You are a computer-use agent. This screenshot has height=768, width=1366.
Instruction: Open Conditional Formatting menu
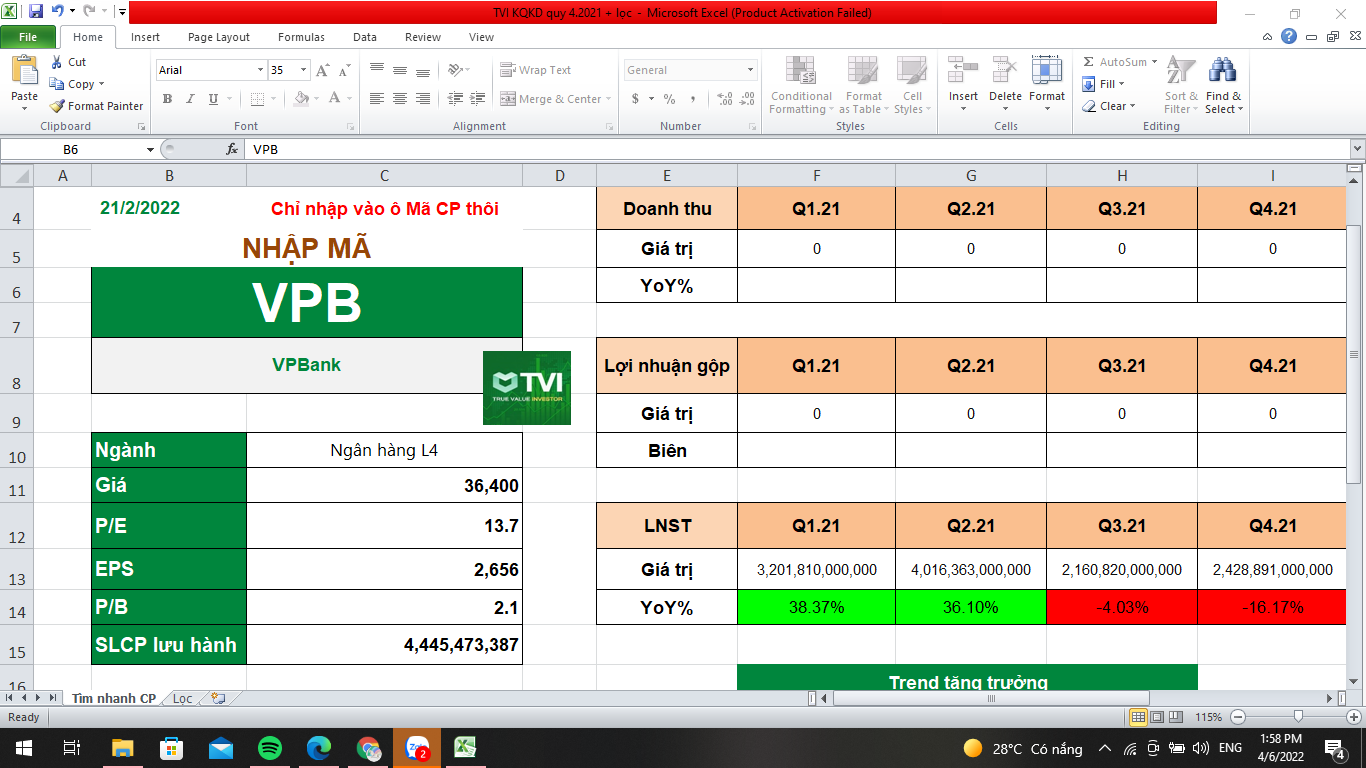[x=800, y=86]
